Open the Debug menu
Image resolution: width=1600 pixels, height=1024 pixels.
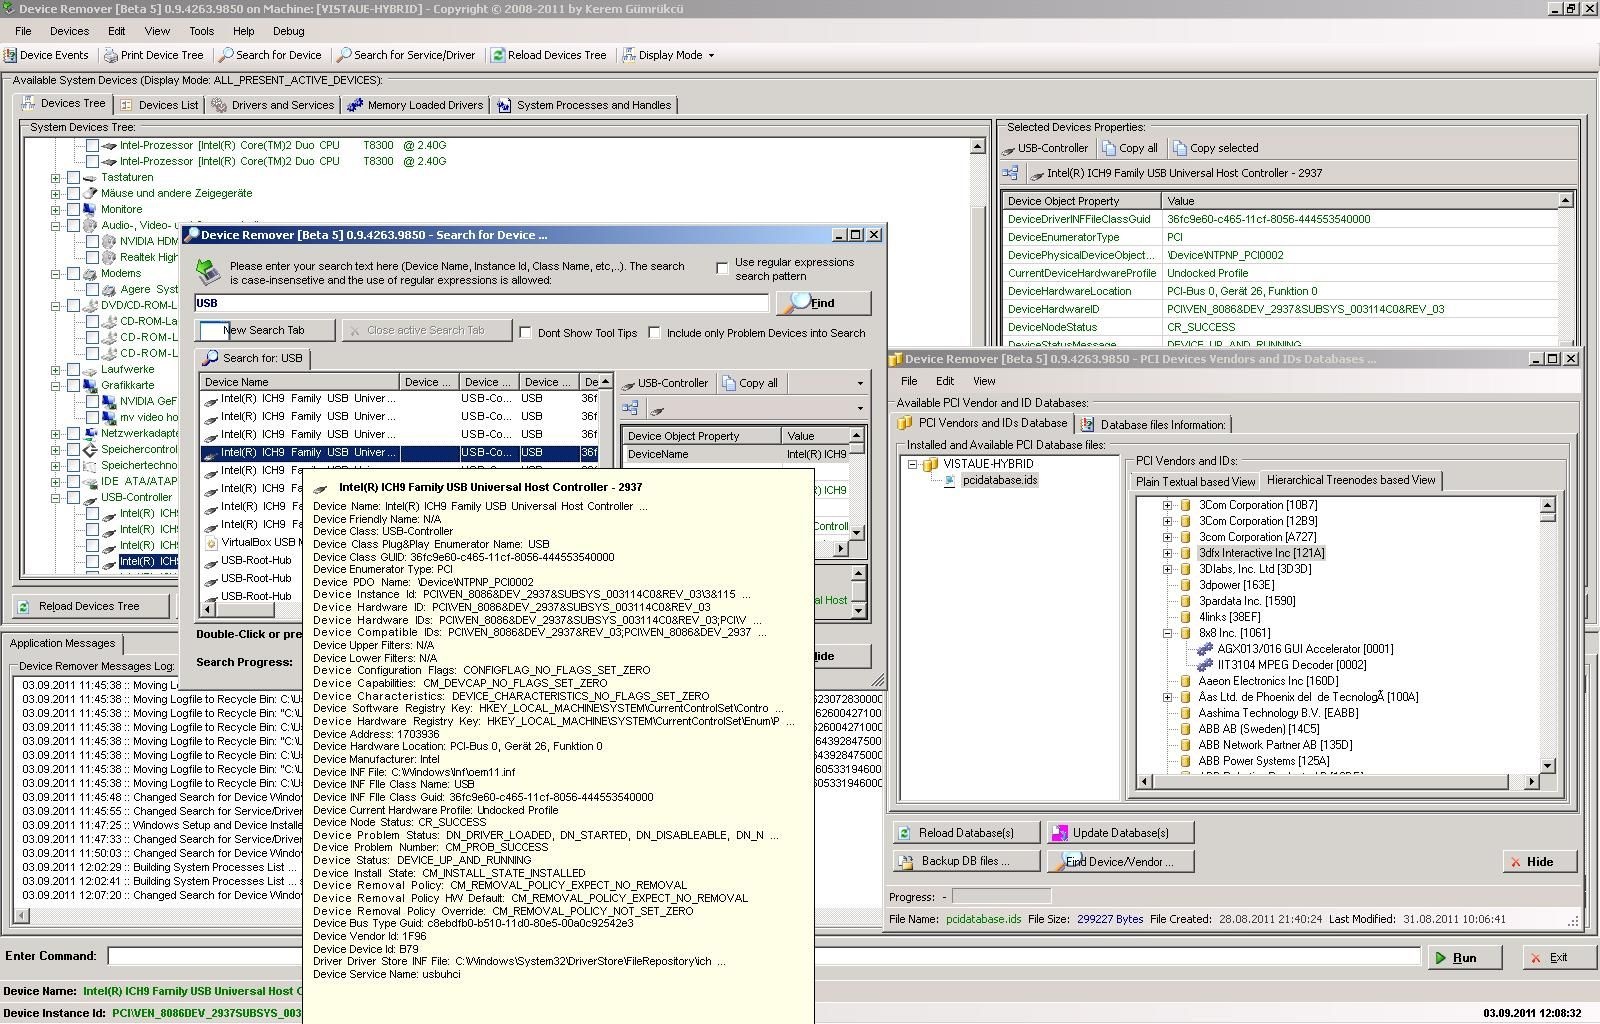pos(288,31)
